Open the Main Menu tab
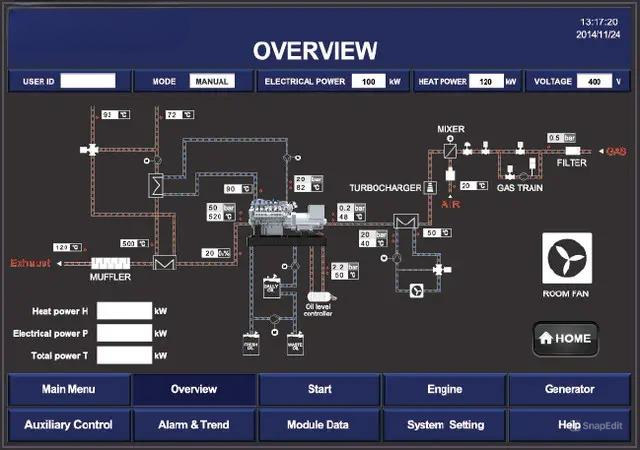The image size is (640, 450). coord(68,389)
